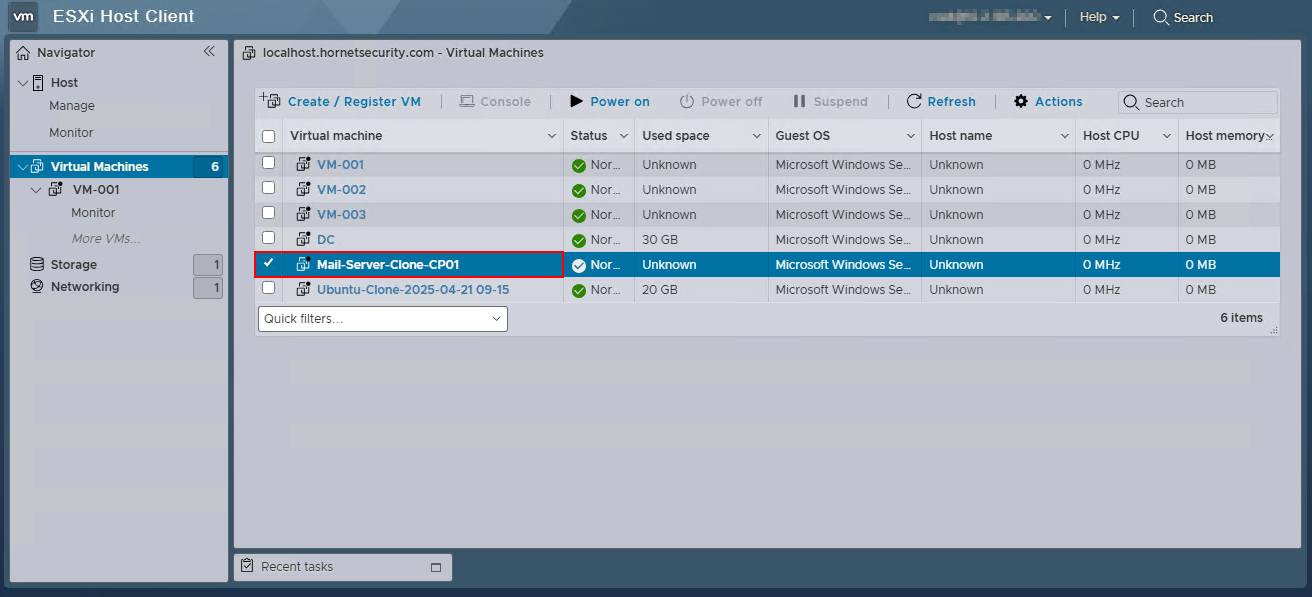Open More VMs... in Navigator
This screenshot has height=597, width=1312.
click(x=106, y=239)
